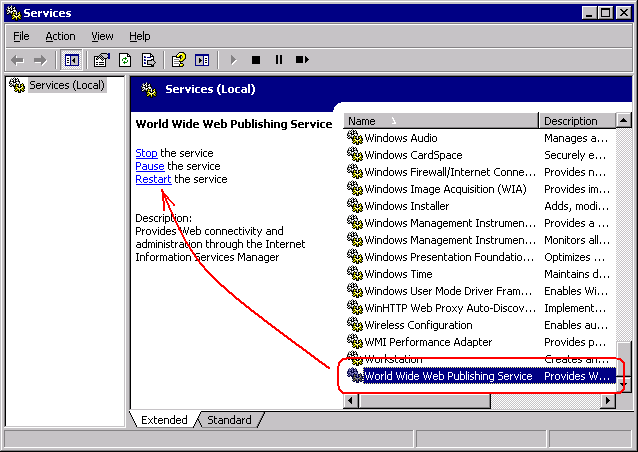
Task: Click the vertical scrollbar up arrow
Action: tap(624, 120)
